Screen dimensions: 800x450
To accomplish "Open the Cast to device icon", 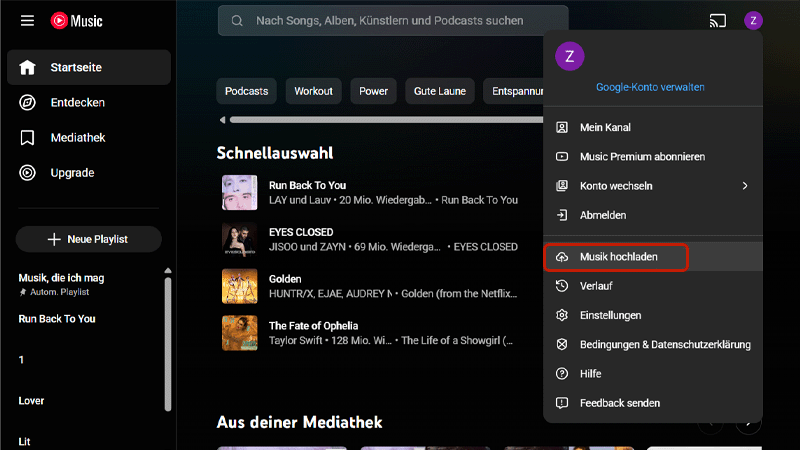I will click(x=717, y=21).
